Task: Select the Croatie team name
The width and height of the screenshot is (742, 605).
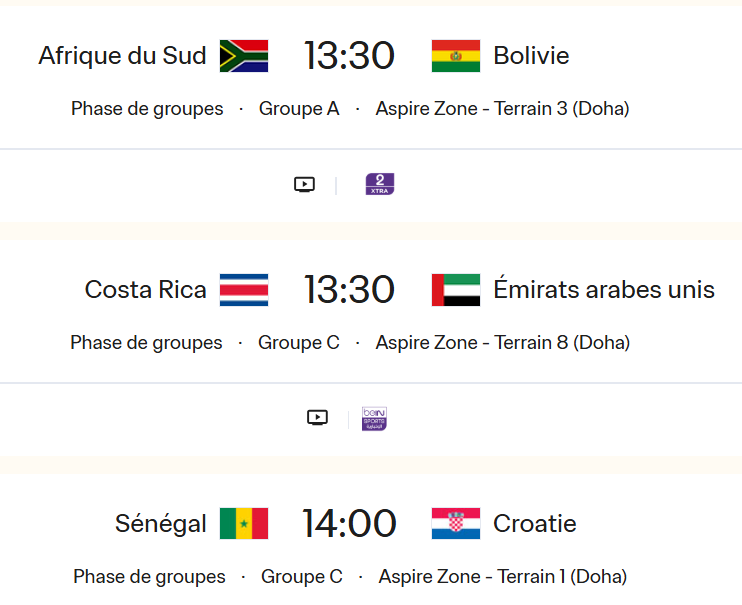Action: tap(535, 523)
